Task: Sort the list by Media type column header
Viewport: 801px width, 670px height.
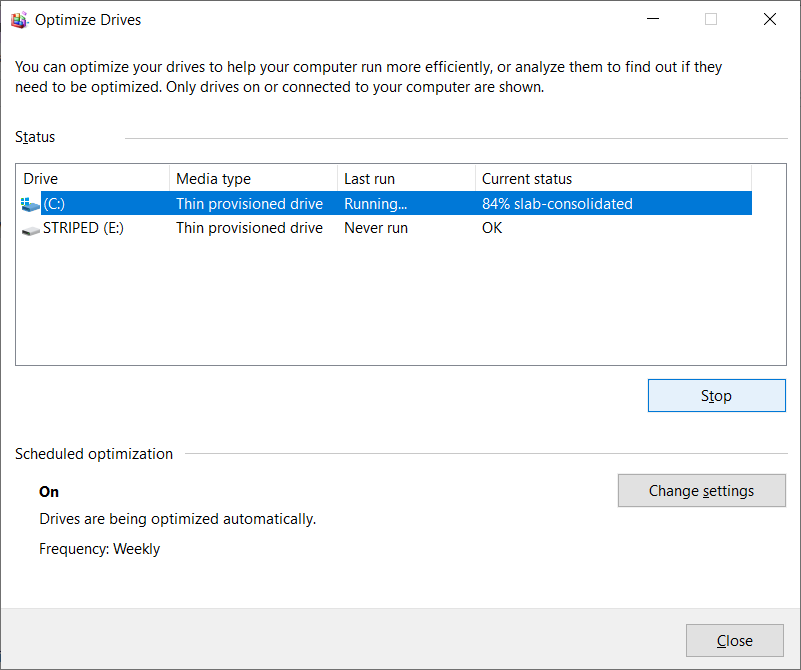Action: tap(253, 179)
